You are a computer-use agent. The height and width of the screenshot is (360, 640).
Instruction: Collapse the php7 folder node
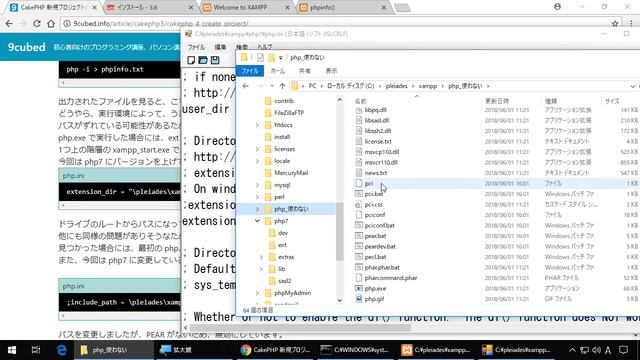click(x=257, y=221)
